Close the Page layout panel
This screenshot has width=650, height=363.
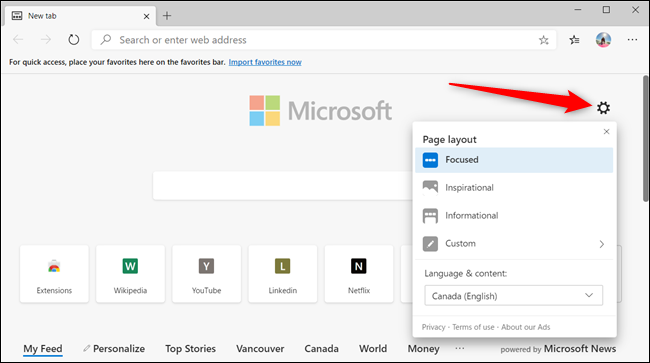[606, 131]
